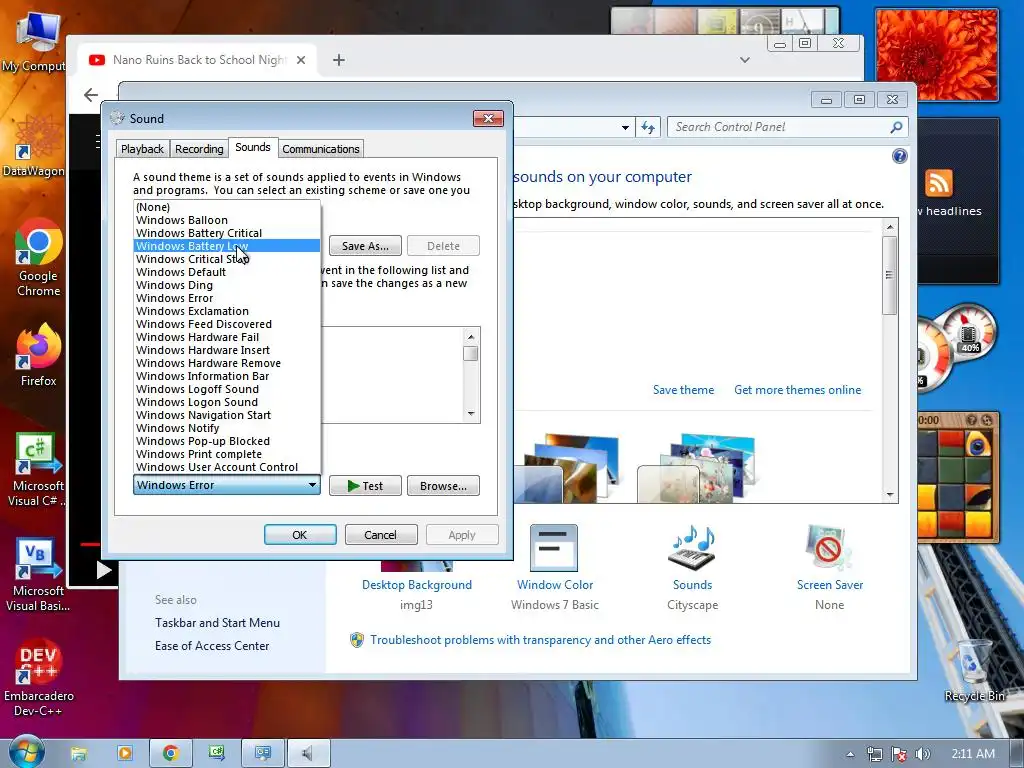Choose Windows Exclamation sound
1024x768 pixels.
click(227, 312)
